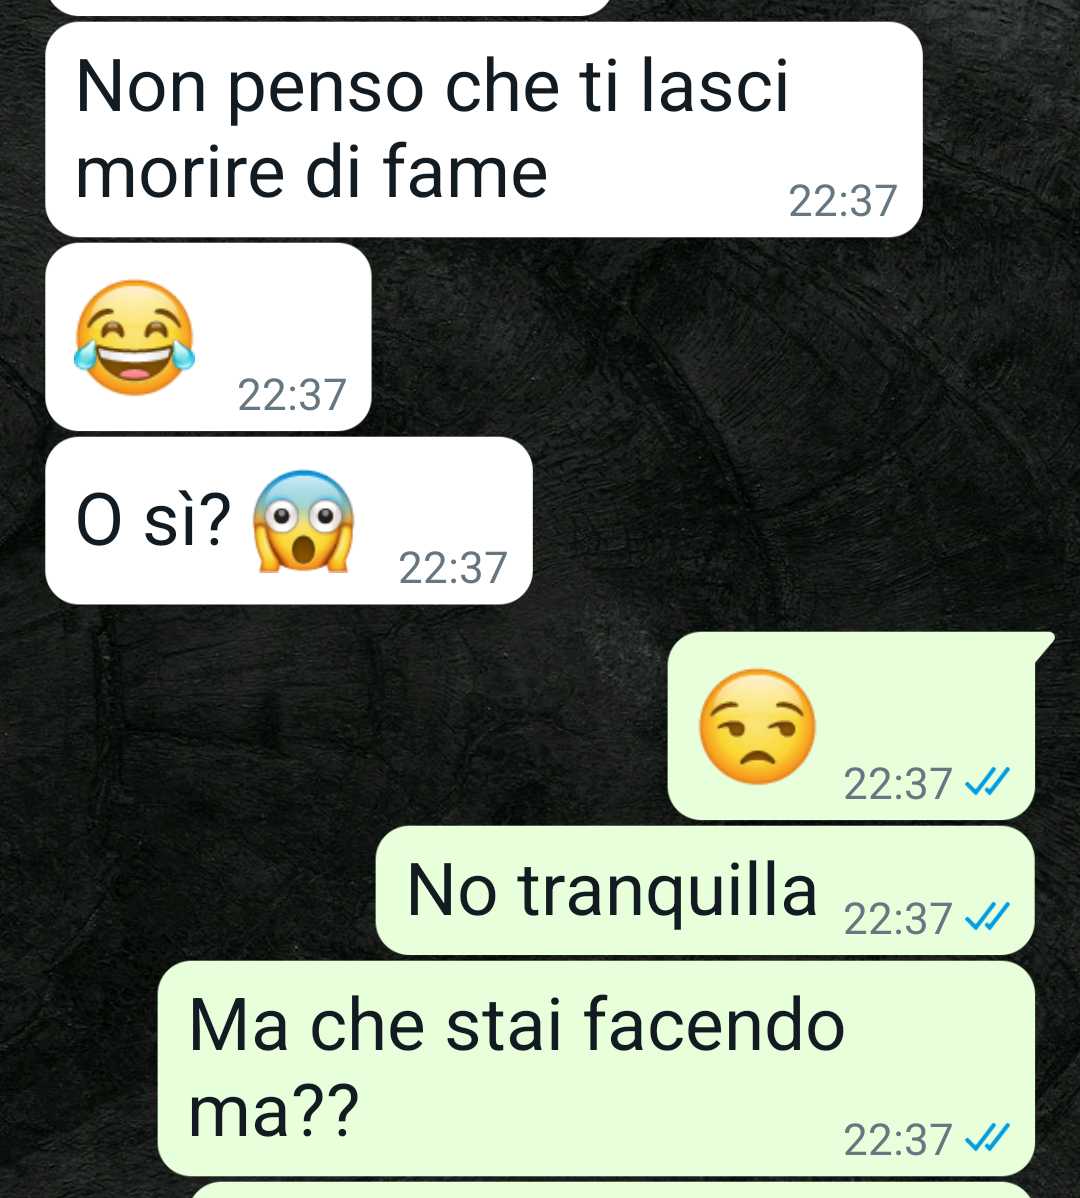Tap 22:37 timestamp on "O sì?" message
The height and width of the screenshot is (1198, 1080).
tap(453, 568)
